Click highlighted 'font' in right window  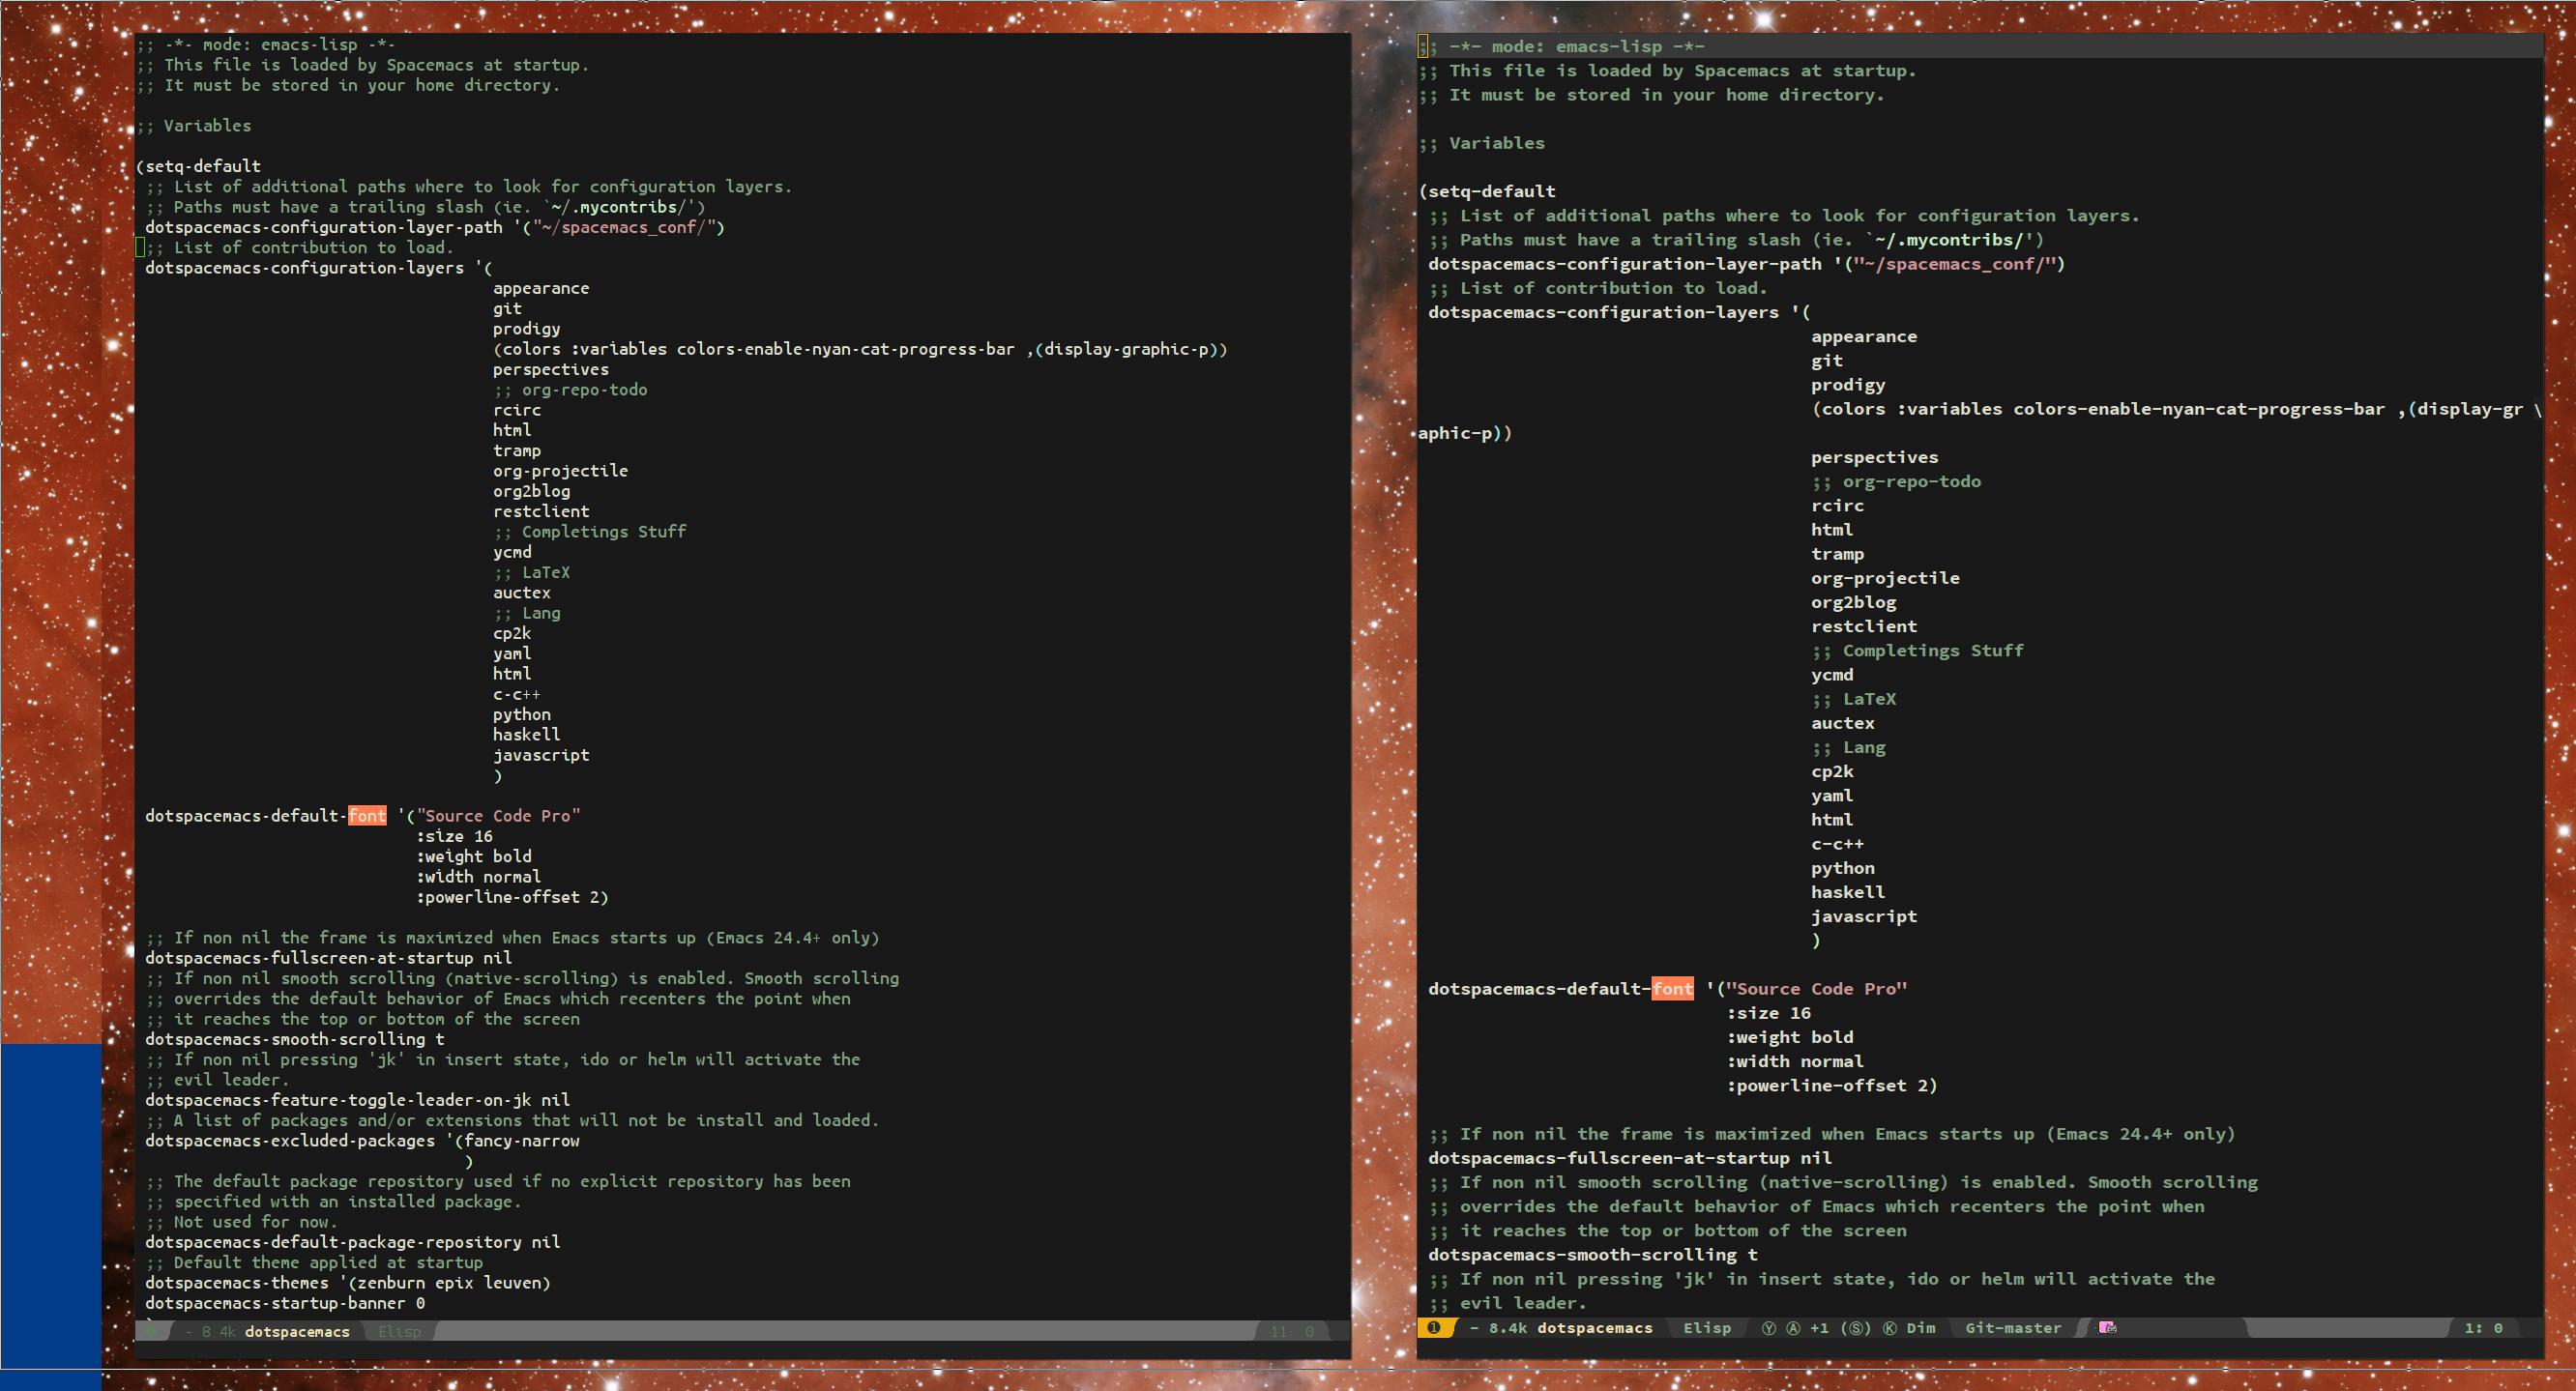pyautogui.click(x=1672, y=988)
